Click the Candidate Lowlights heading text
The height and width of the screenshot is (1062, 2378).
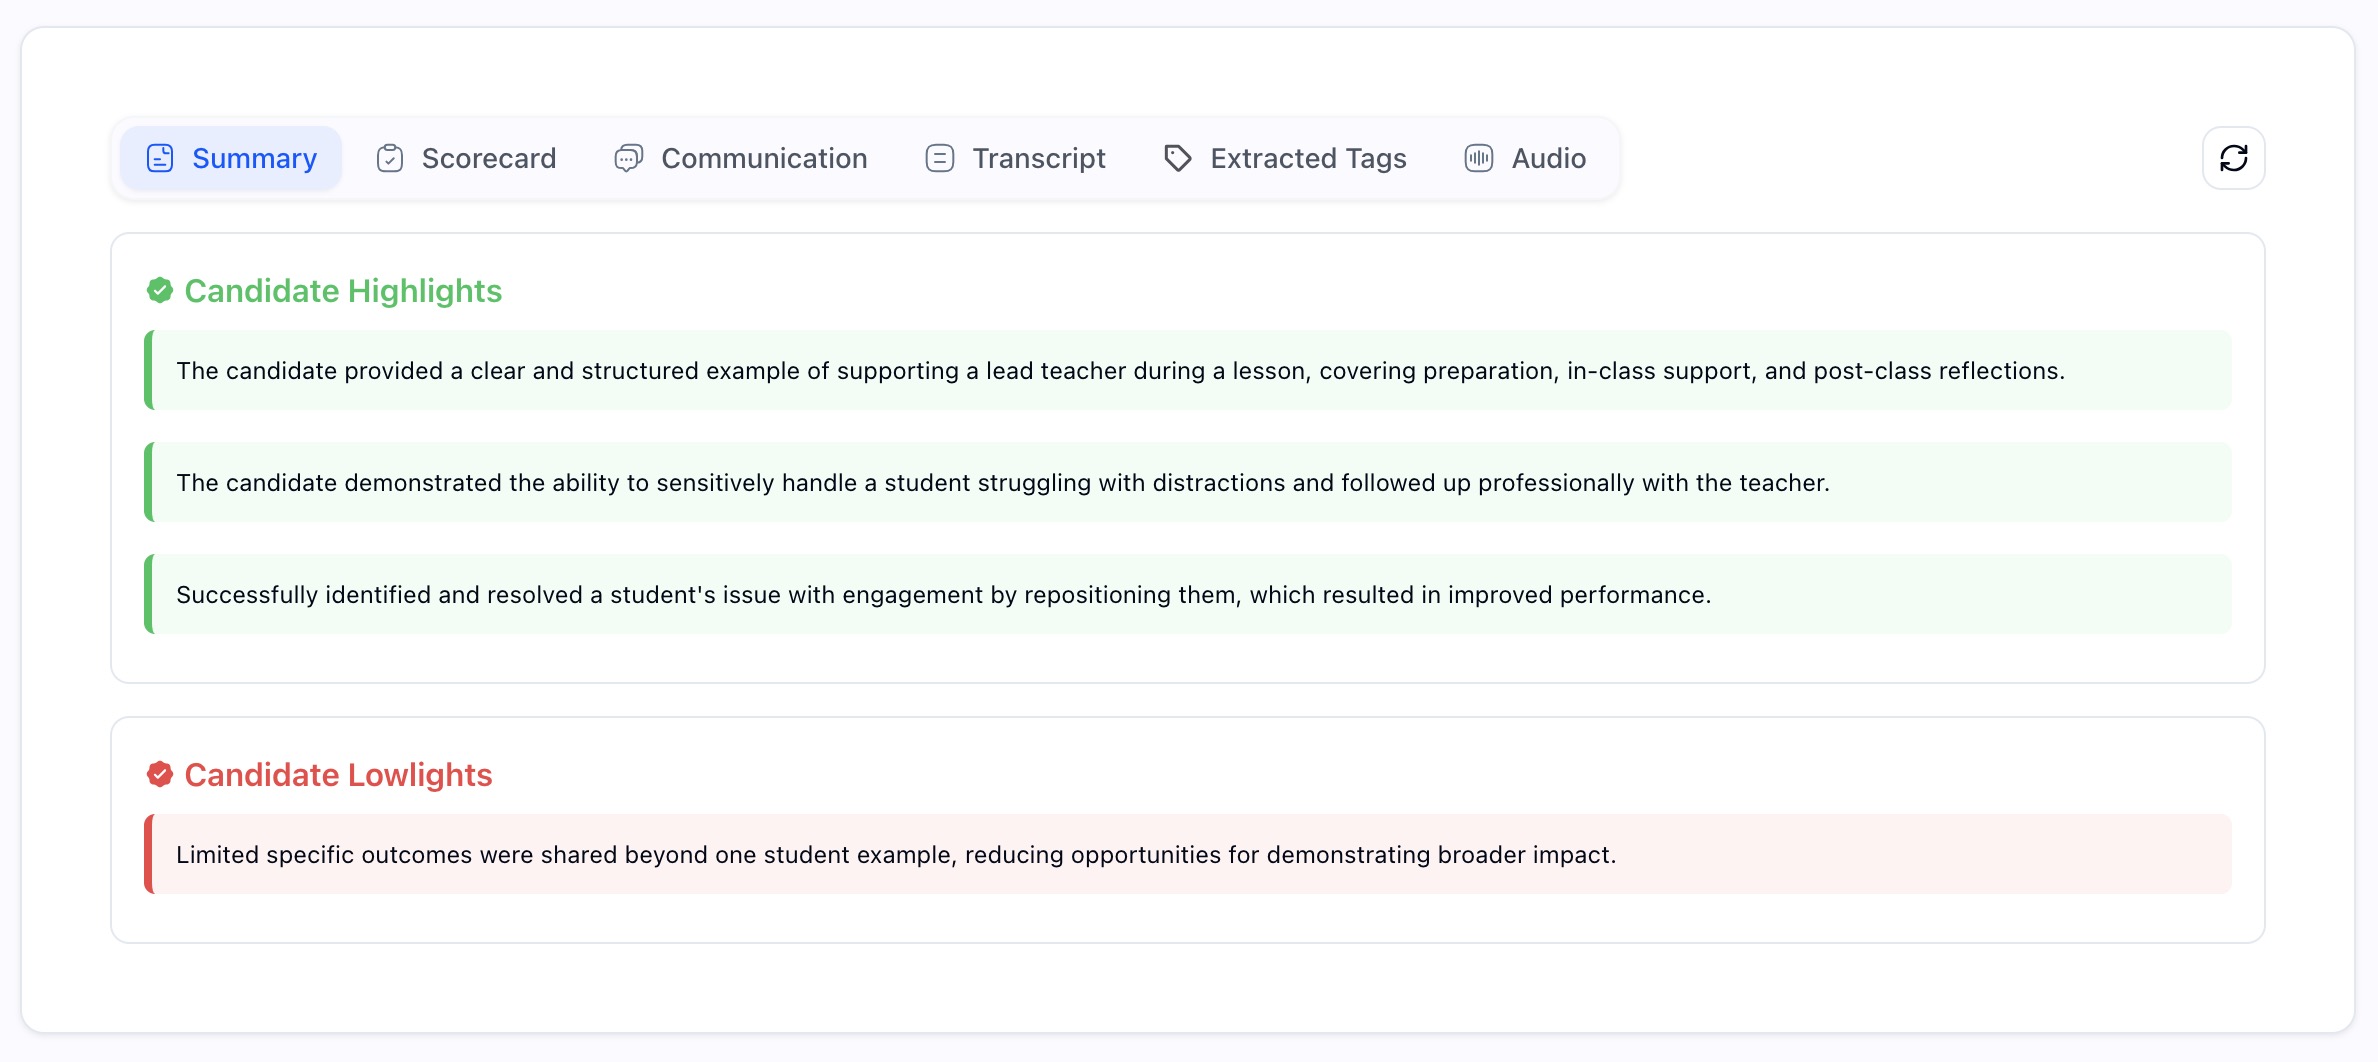pyautogui.click(x=338, y=775)
